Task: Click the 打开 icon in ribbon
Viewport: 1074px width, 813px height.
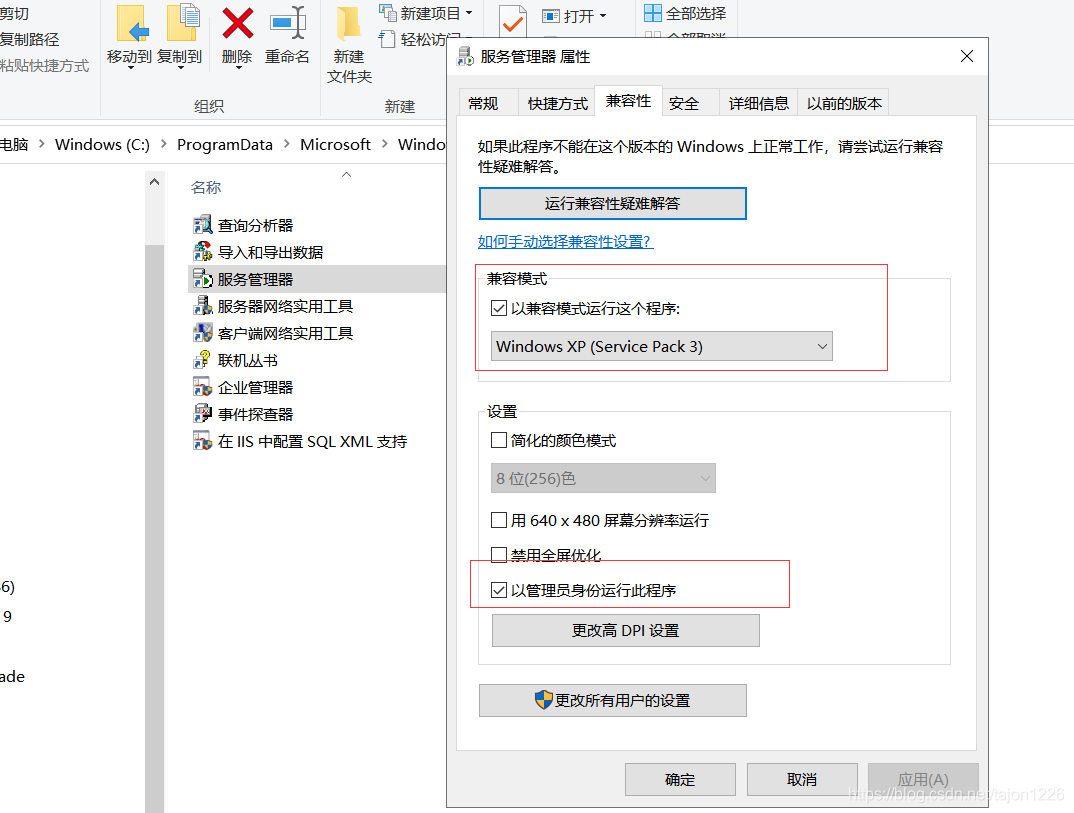Action: [x=551, y=16]
